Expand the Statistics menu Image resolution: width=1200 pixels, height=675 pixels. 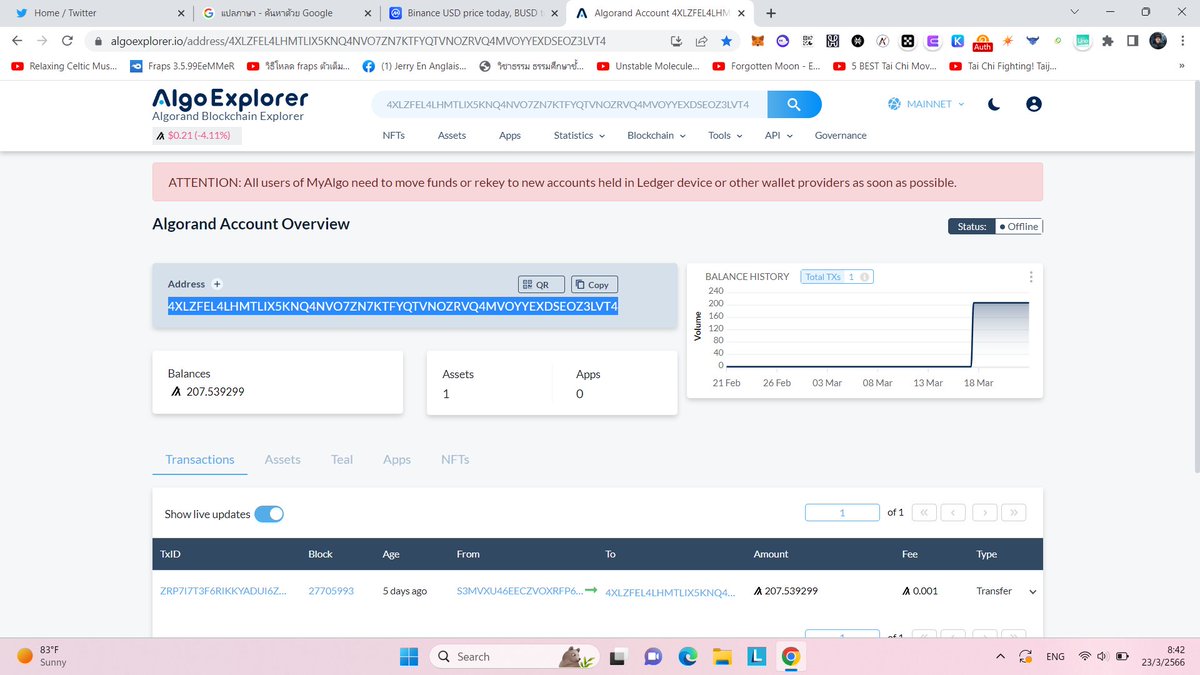pyautogui.click(x=579, y=135)
